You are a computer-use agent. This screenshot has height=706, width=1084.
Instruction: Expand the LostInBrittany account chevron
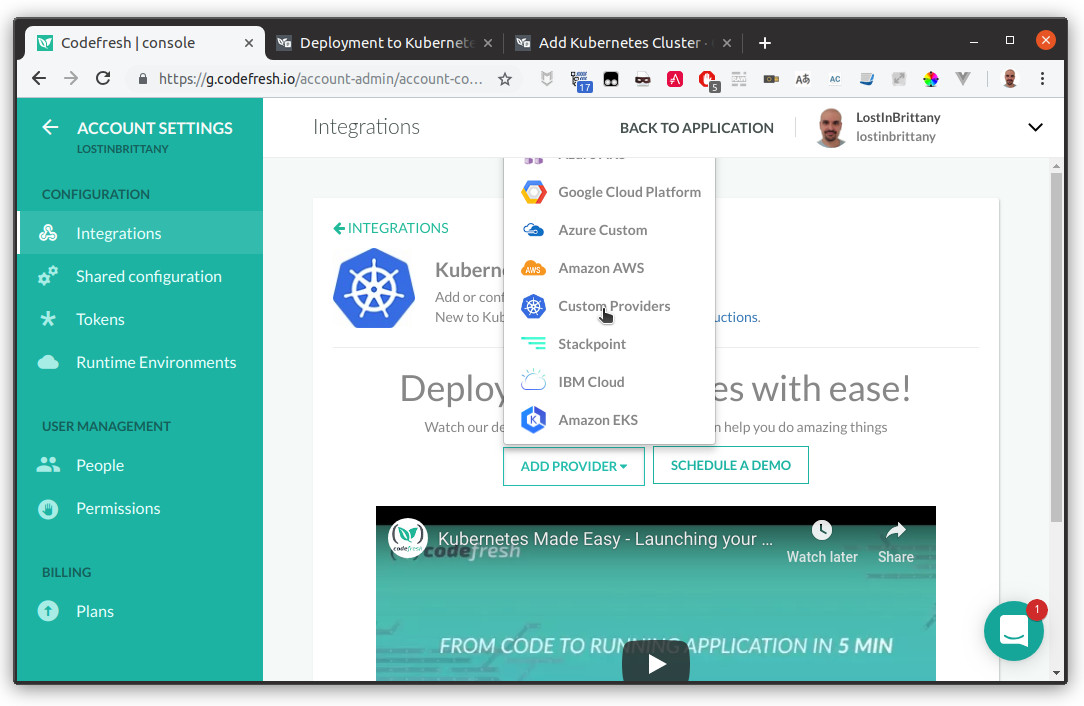[1036, 127]
